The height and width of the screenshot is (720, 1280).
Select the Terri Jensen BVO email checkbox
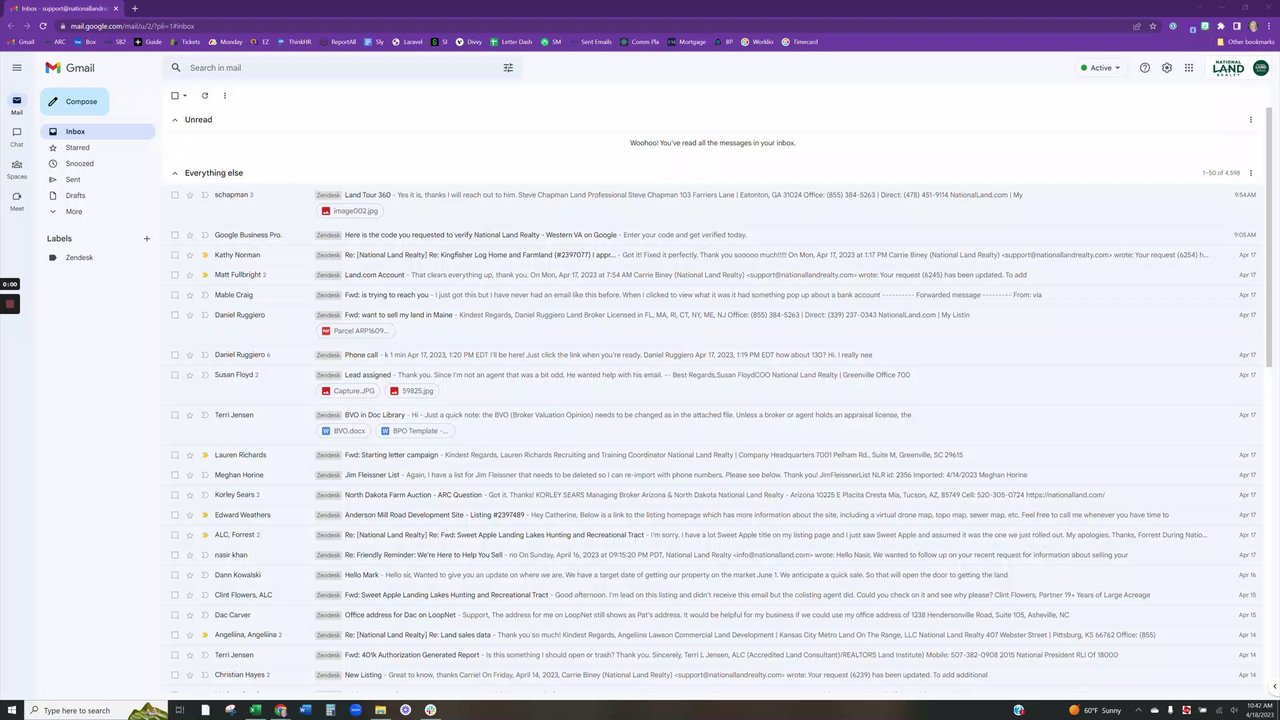click(x=175, y=415)
